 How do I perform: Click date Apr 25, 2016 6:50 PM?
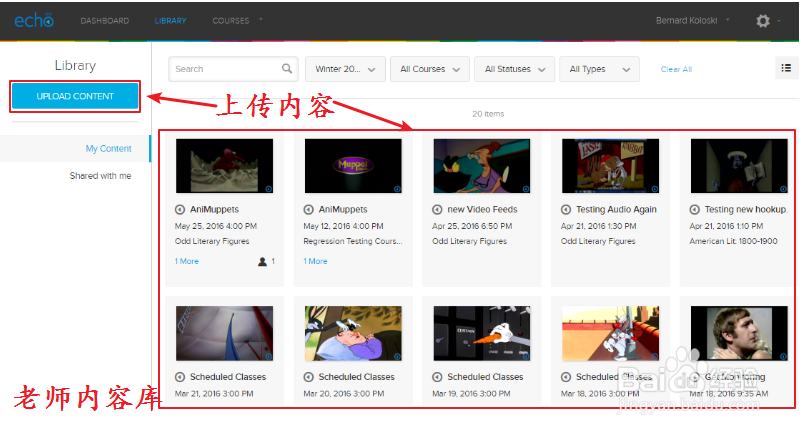point(472,226)
